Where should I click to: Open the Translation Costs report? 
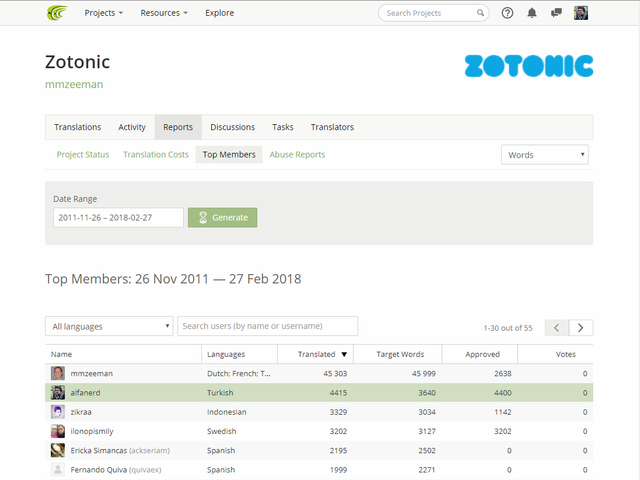[x=156, y=155]
